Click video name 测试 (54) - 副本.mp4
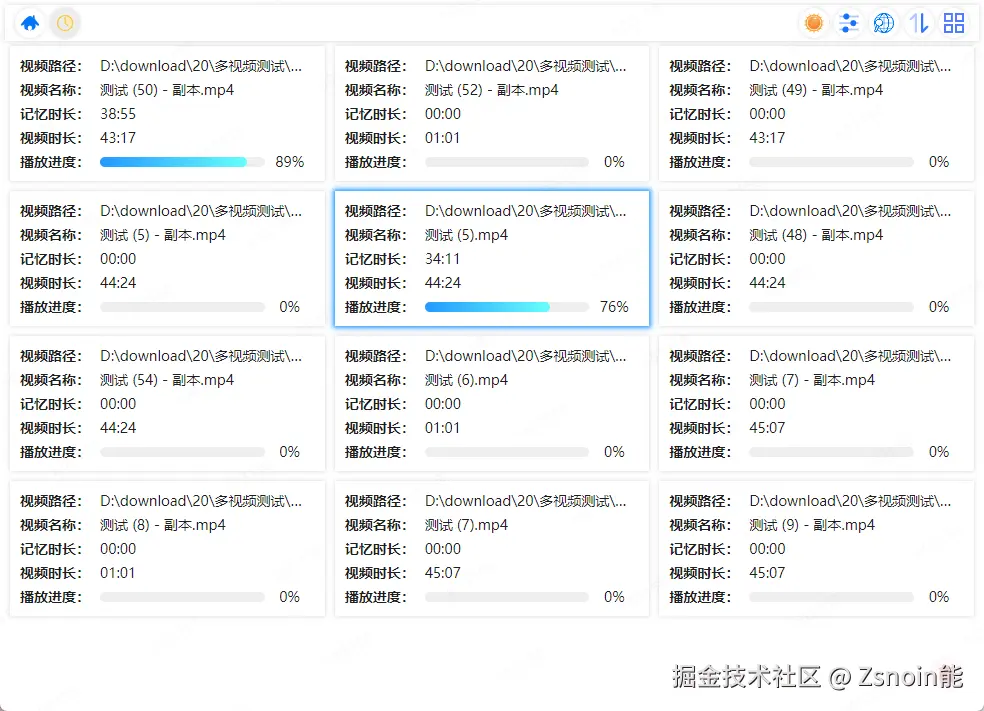The width and height of the screenshot is (984, 711). (x=167, y=380)
